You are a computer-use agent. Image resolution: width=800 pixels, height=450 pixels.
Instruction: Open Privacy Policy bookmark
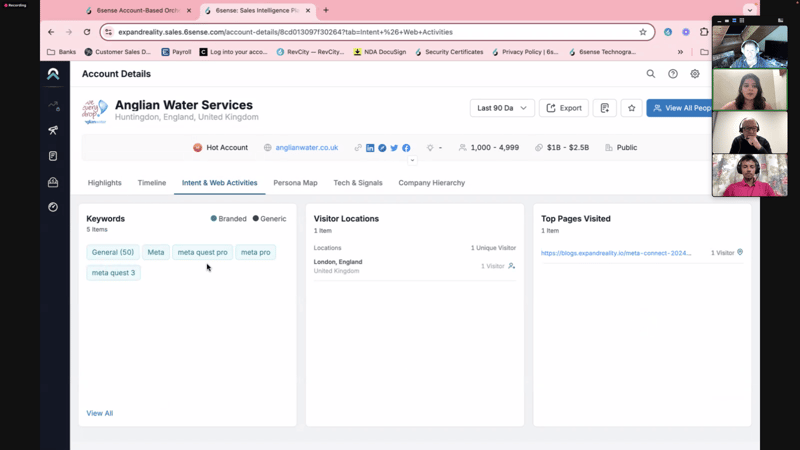point(525,52)
